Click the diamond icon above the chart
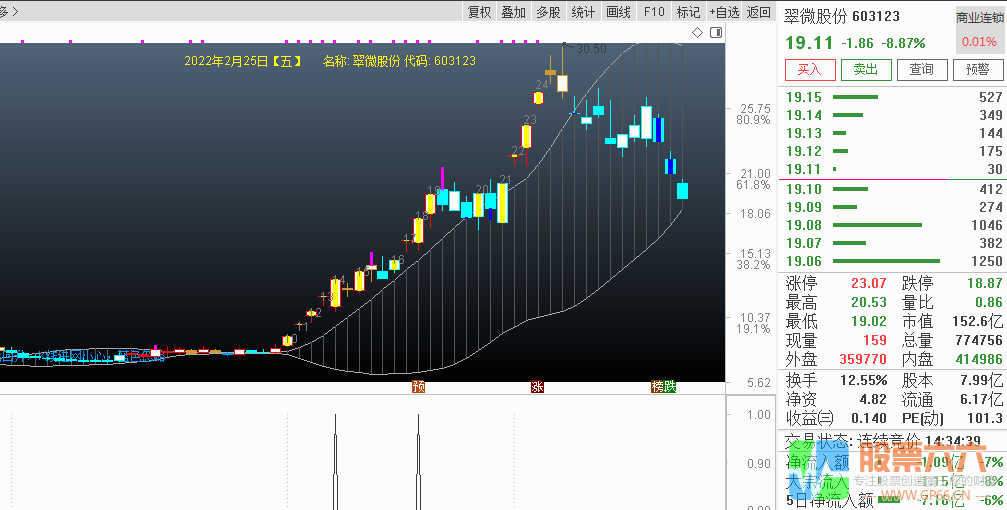 (x=697, y=33)
